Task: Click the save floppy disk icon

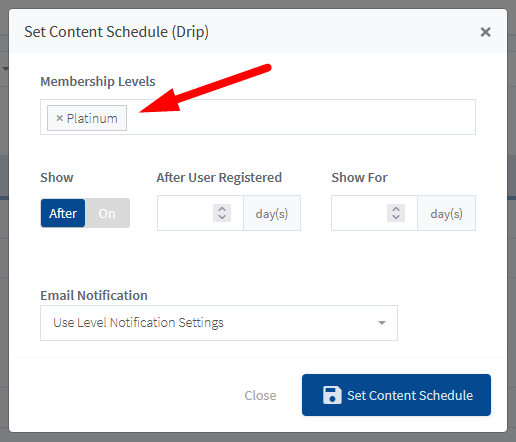Action: tap(332, 395)
